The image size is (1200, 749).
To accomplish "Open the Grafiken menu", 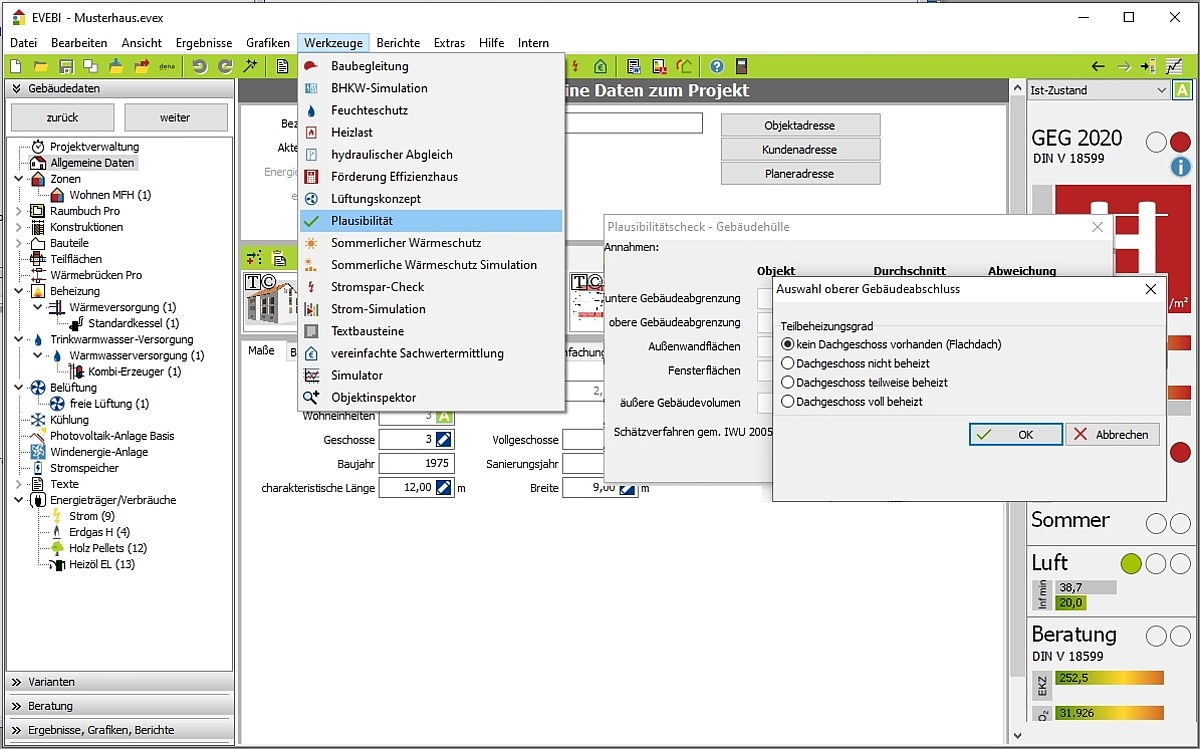I will pyautogui.click(x=268, y=43).
